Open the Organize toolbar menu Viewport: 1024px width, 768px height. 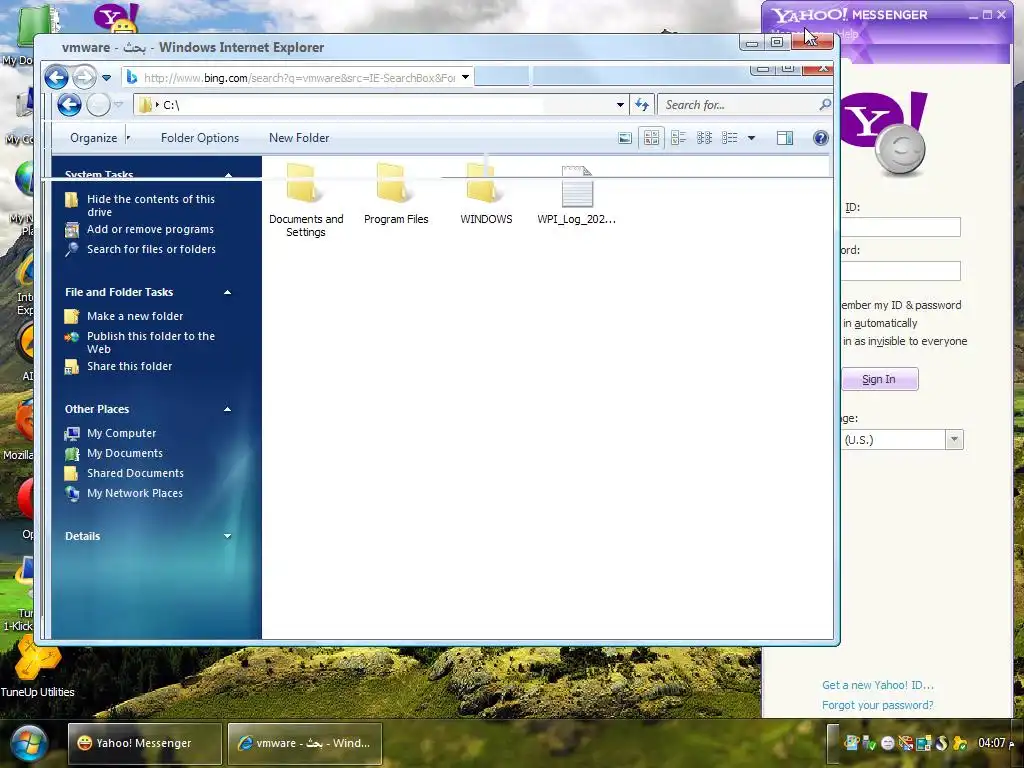pyautogui.click(x=93, y=138)
